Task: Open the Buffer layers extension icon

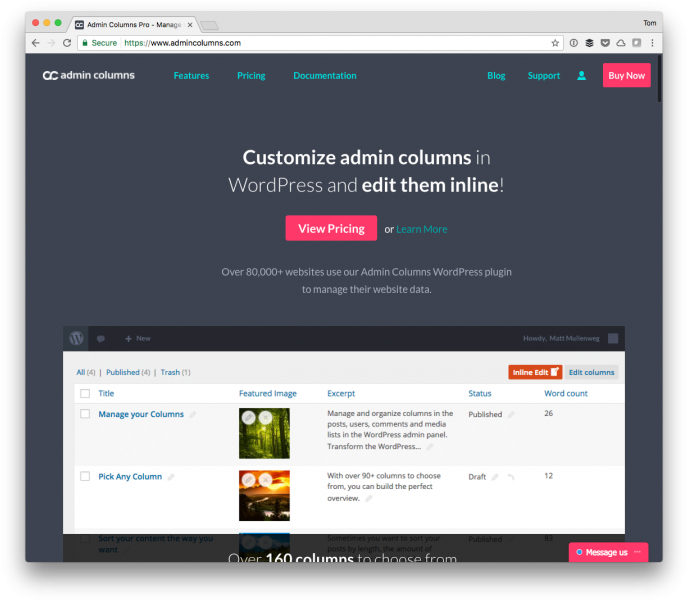Action: (589, 43)
